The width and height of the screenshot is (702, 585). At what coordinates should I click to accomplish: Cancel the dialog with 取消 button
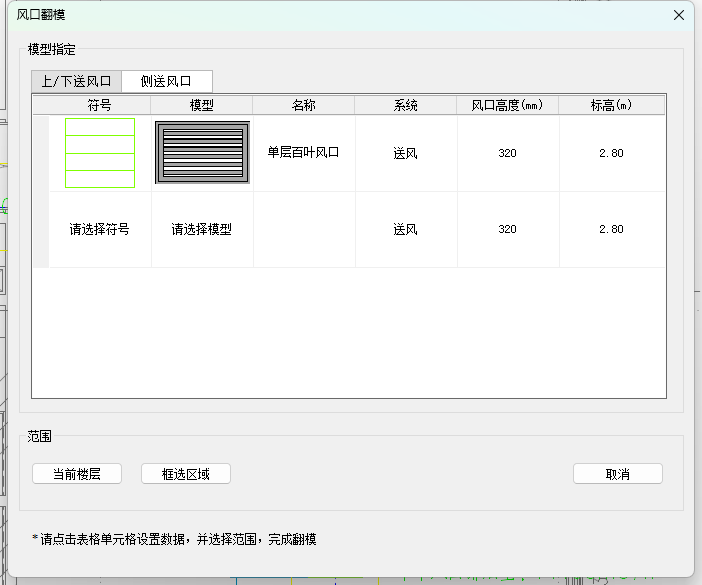[617, 474]
